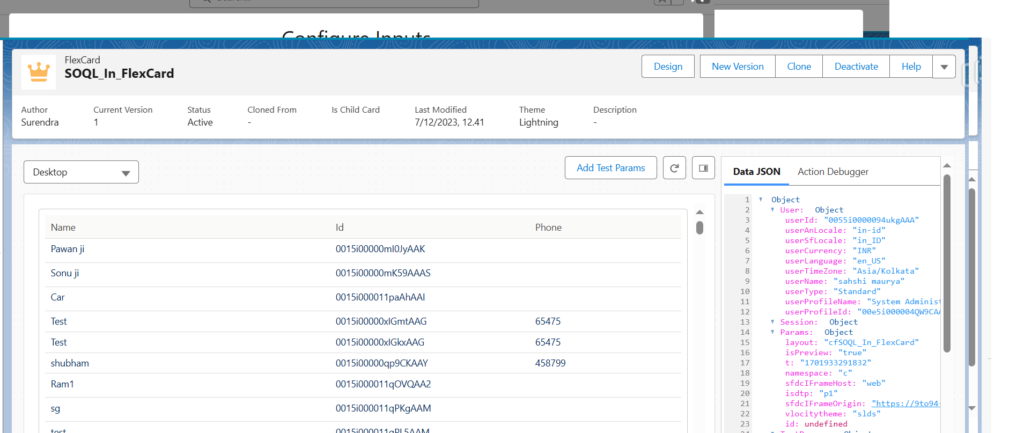Click Id 0015i000011qPKgAAM
The width and height of the screenshot is (1024, 433).
[383, 408]
